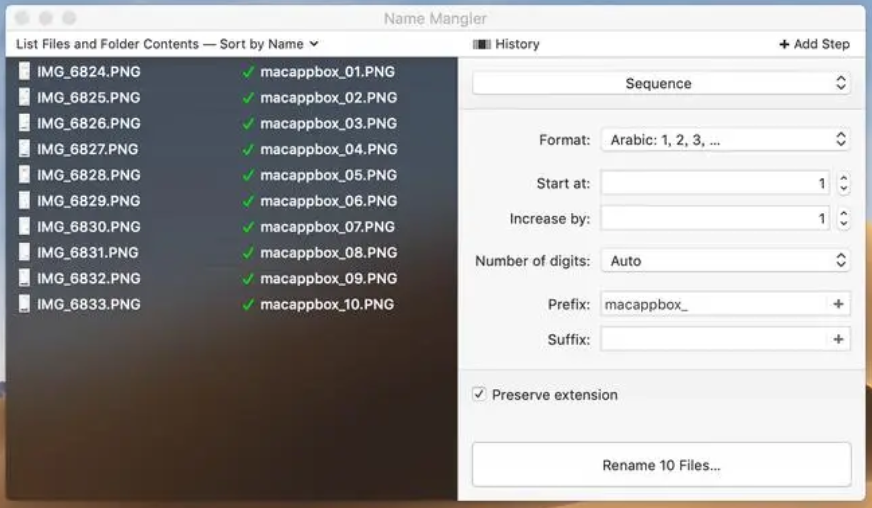Screen dimensions: 872x508
Task: Open the Sort by Name file listing menu
Action: (x=167, y=44)
